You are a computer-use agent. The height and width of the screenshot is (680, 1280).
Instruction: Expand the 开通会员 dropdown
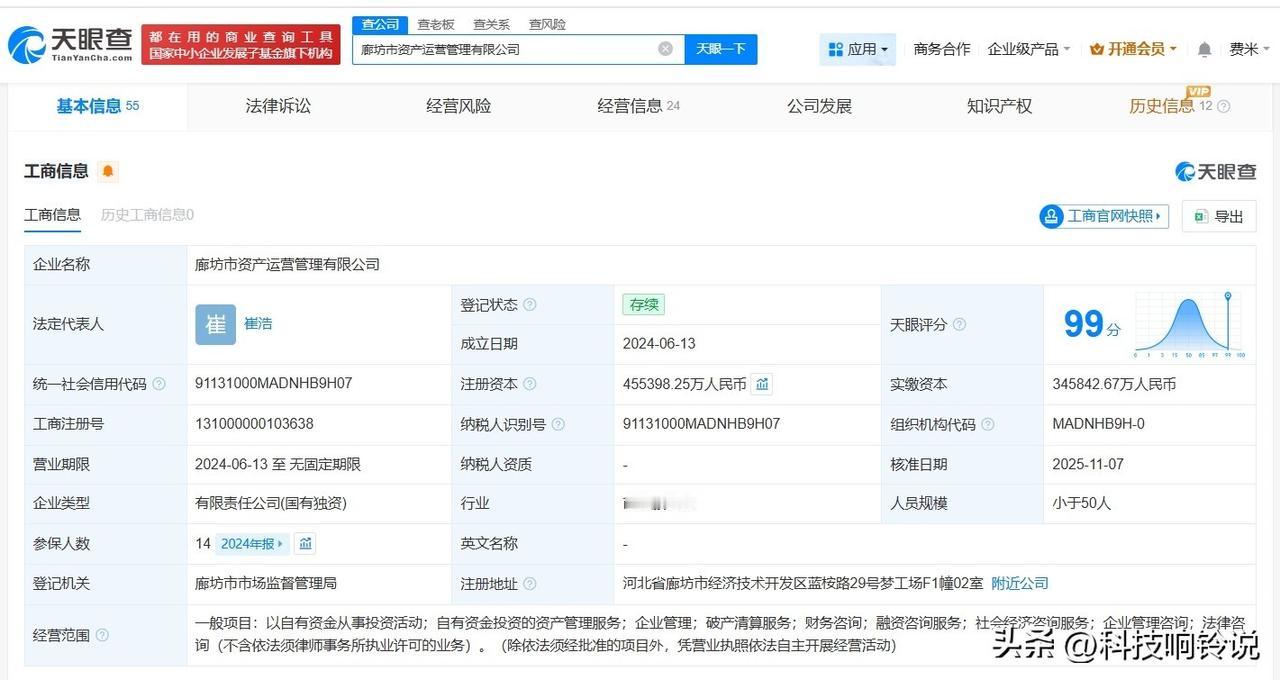click(x=1133, y=49)
